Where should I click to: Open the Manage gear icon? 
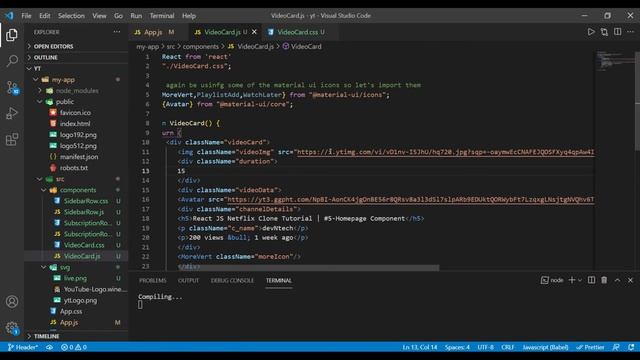(x=12, y=328)
